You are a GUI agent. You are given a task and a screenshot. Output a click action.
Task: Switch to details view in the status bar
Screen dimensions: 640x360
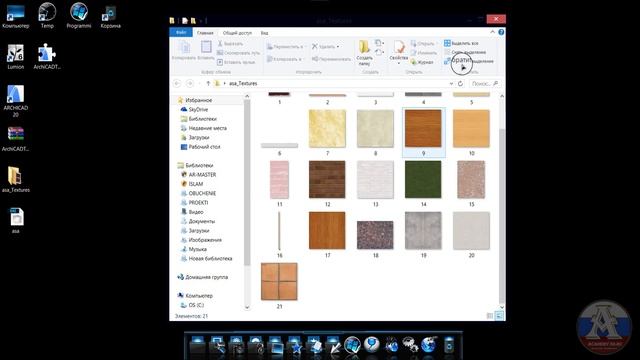(490, 316)
